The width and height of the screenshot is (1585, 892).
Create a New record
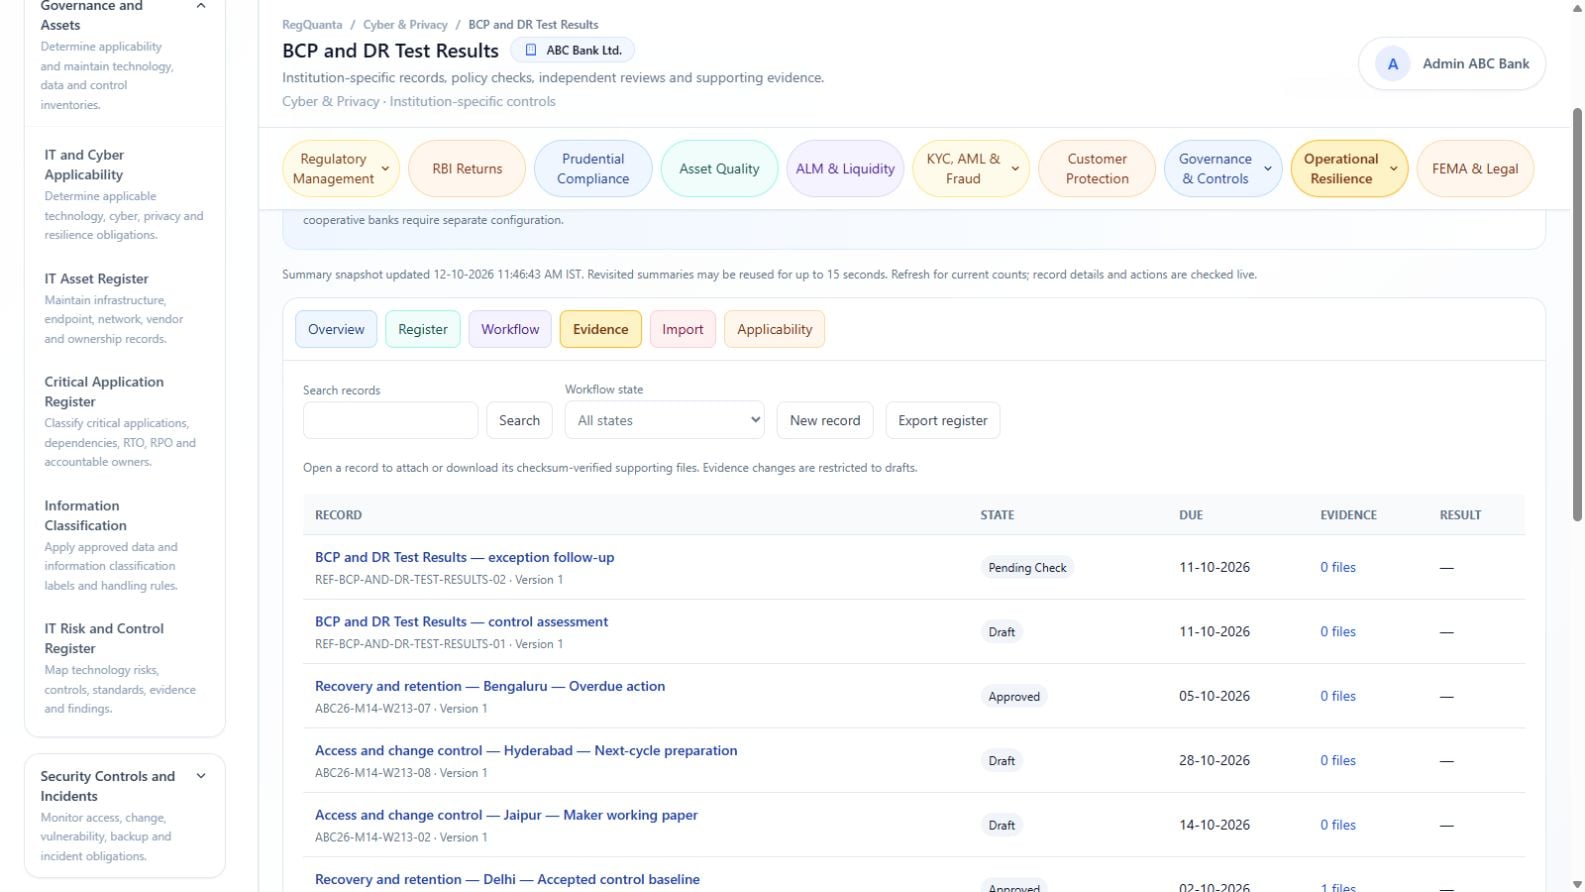[x=825, y=421]
